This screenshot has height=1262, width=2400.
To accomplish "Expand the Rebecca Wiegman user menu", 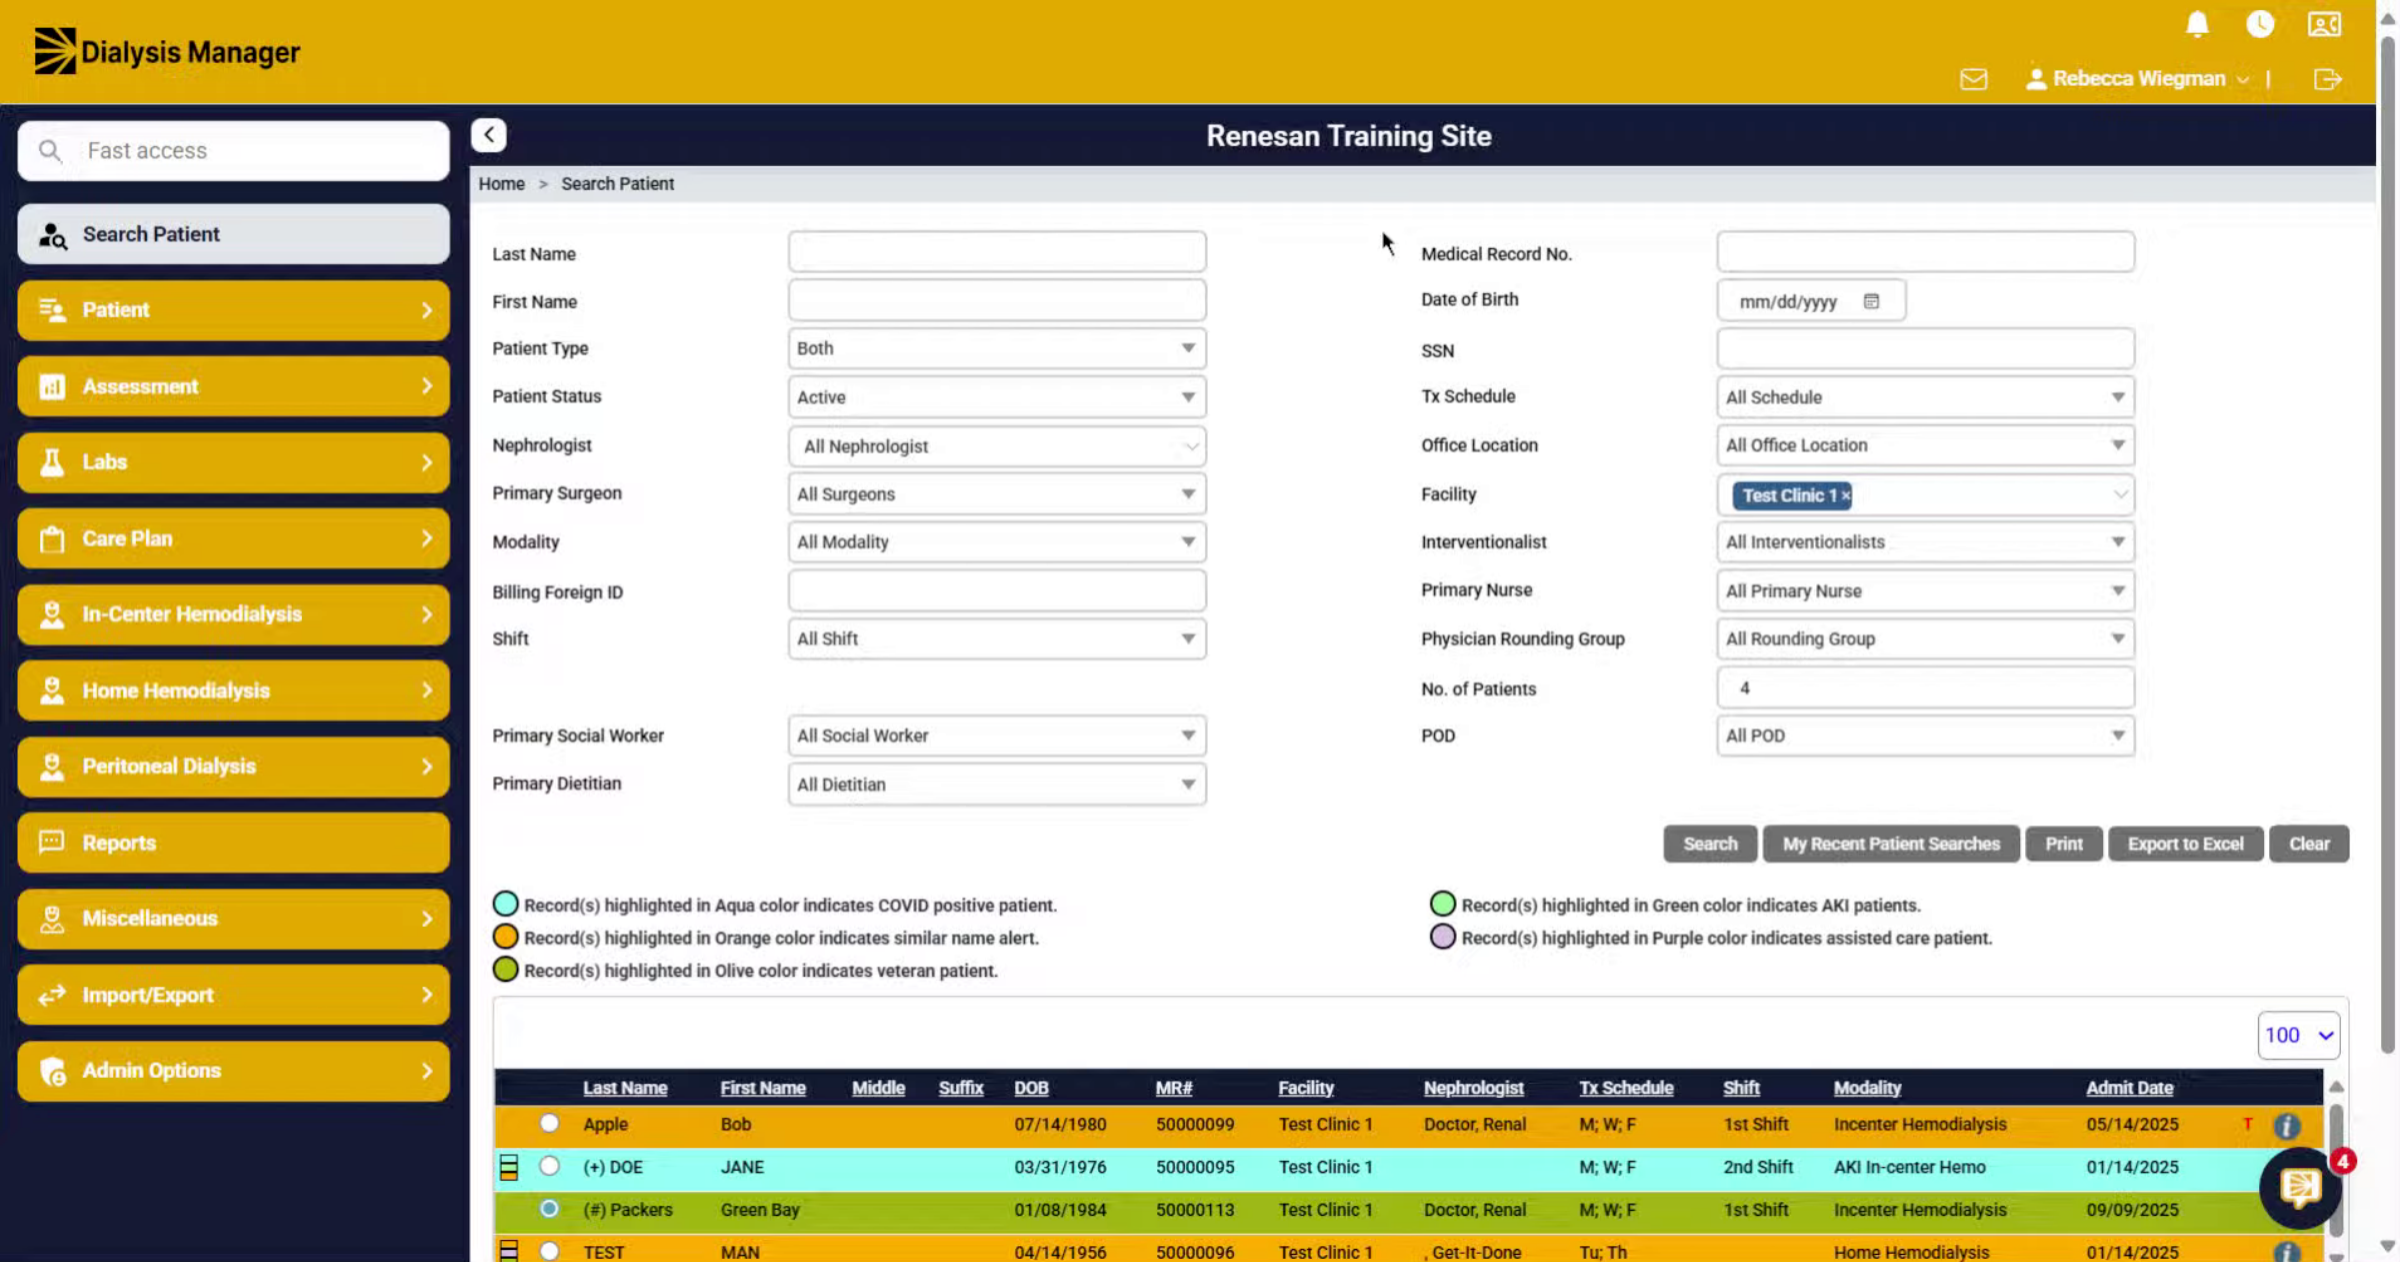I will coord(2138,79).
